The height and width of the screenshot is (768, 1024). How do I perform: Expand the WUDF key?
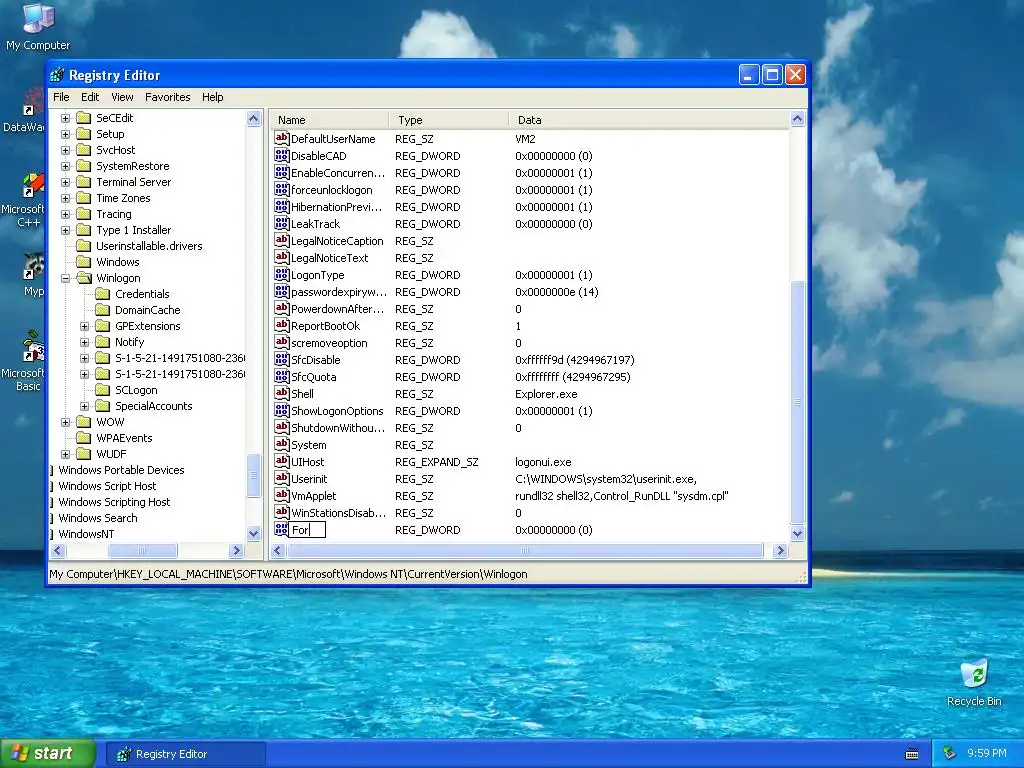[x=65, y=454]
